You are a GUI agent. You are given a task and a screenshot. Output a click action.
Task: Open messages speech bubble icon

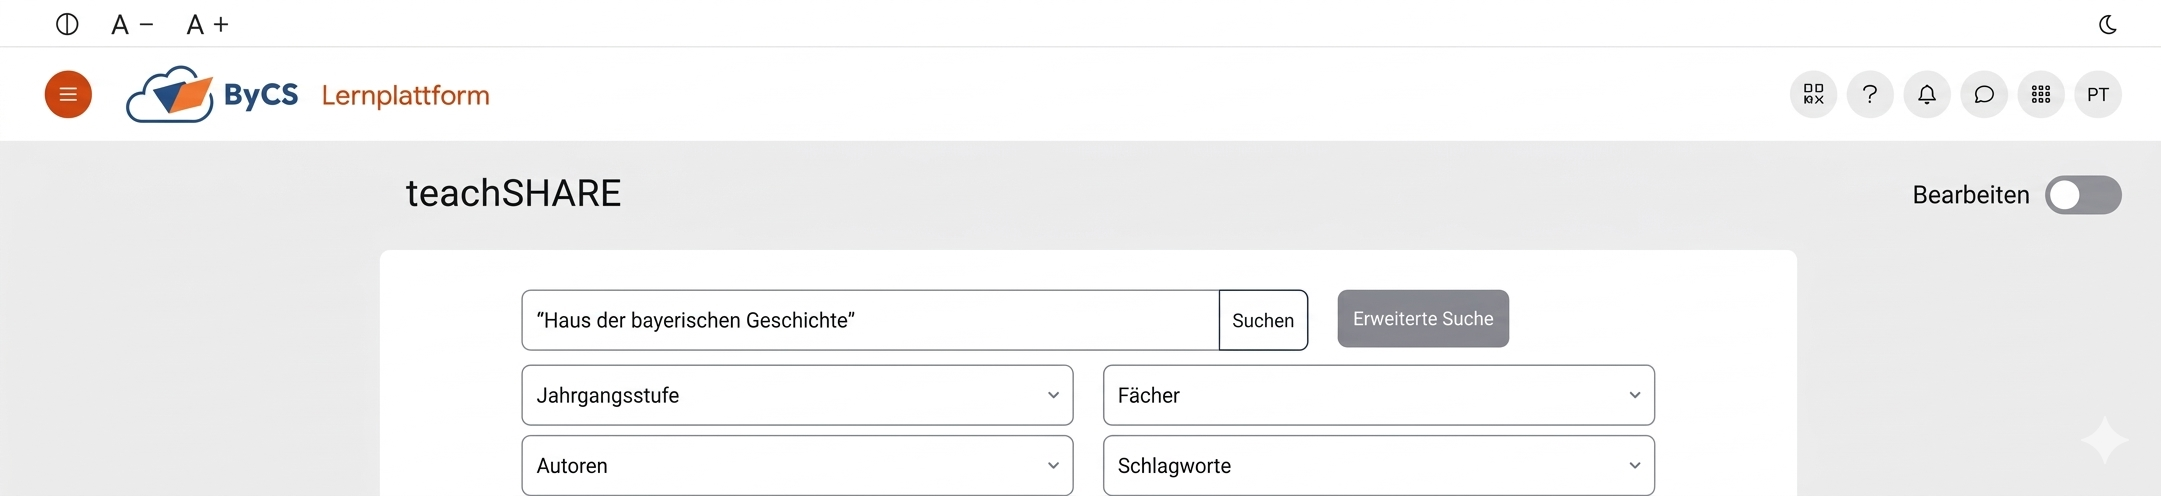1984,95
